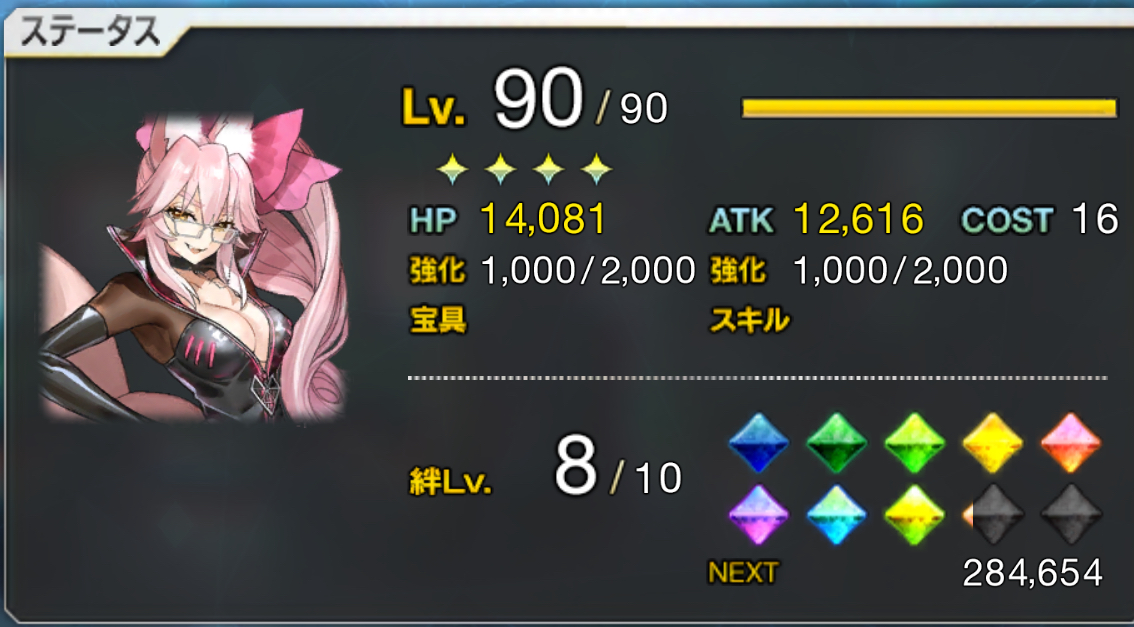Viewport: 1134px width, 627px height.
Task: Open the ステータス tab header
Action: pyautogui.click(x=90, y=35)
